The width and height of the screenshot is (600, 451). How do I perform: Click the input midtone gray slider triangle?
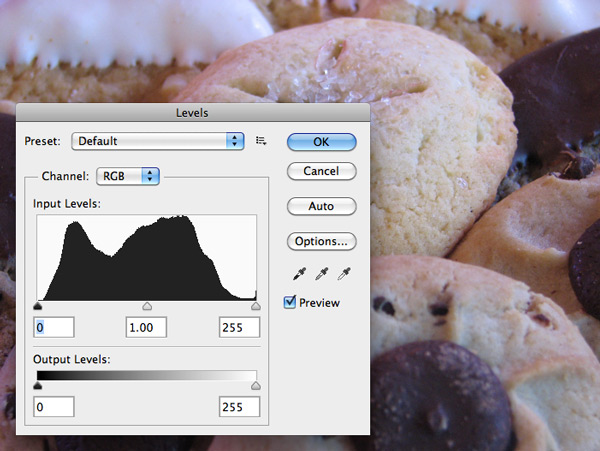pos(147,306)
